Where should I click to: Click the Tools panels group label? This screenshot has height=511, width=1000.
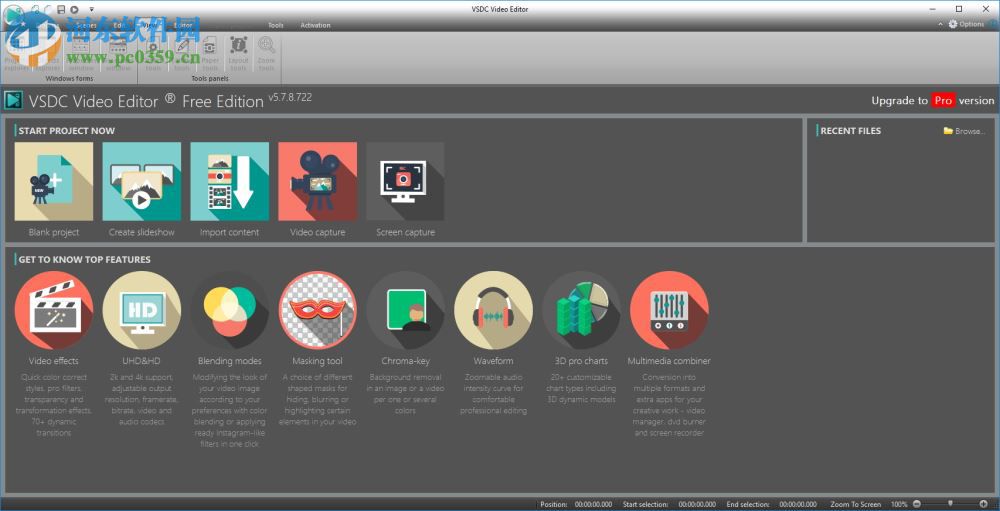coord(210,78)
